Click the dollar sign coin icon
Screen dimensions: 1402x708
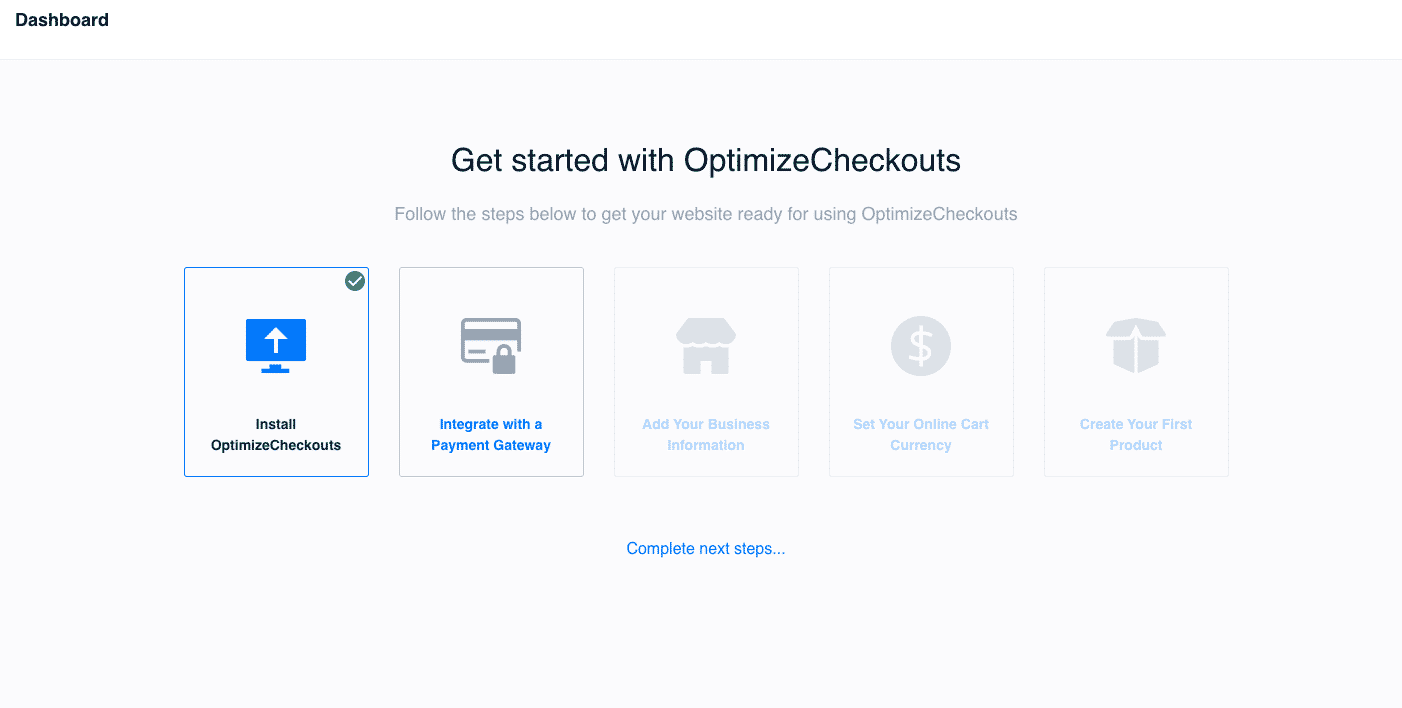(921, 346)
